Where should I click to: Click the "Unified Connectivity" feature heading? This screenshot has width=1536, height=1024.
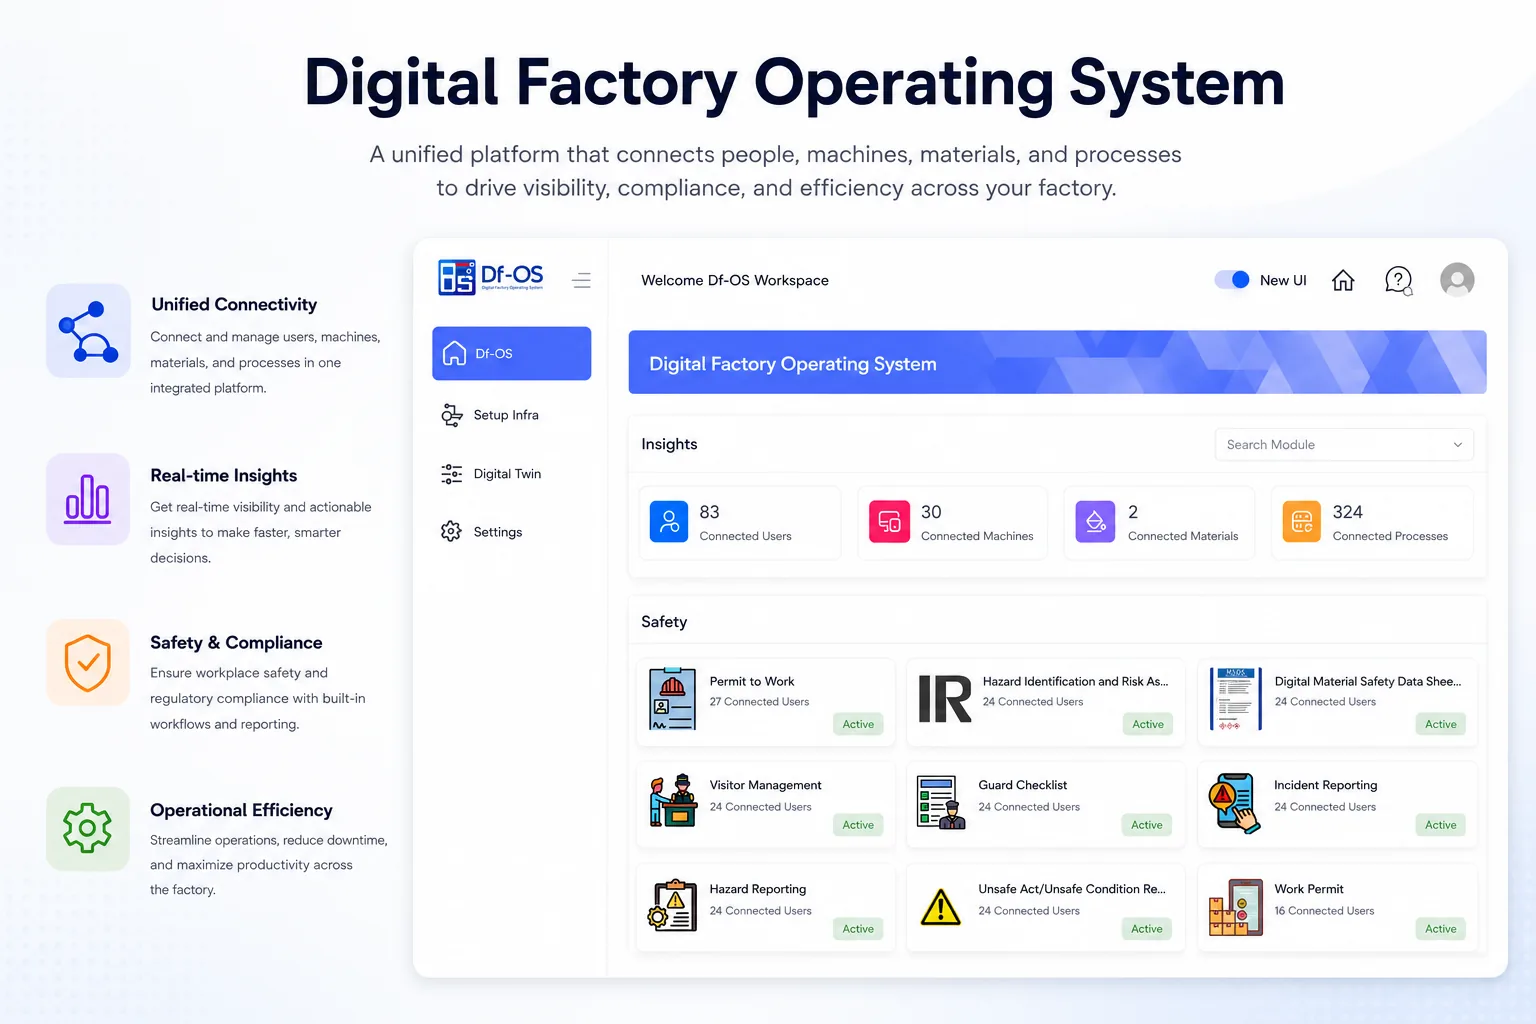pos(234,304)
